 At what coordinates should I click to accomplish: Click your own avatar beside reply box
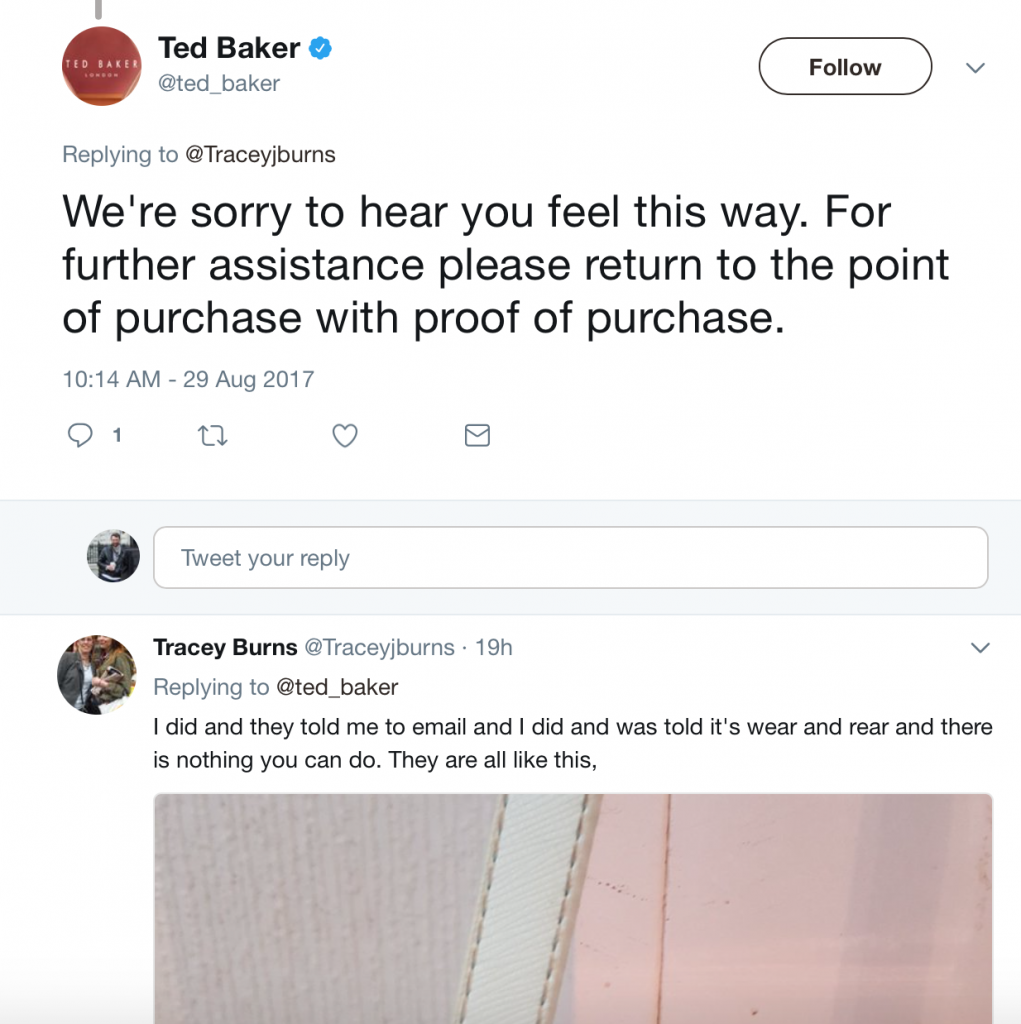pyautogui.click(x=113, y=556)
